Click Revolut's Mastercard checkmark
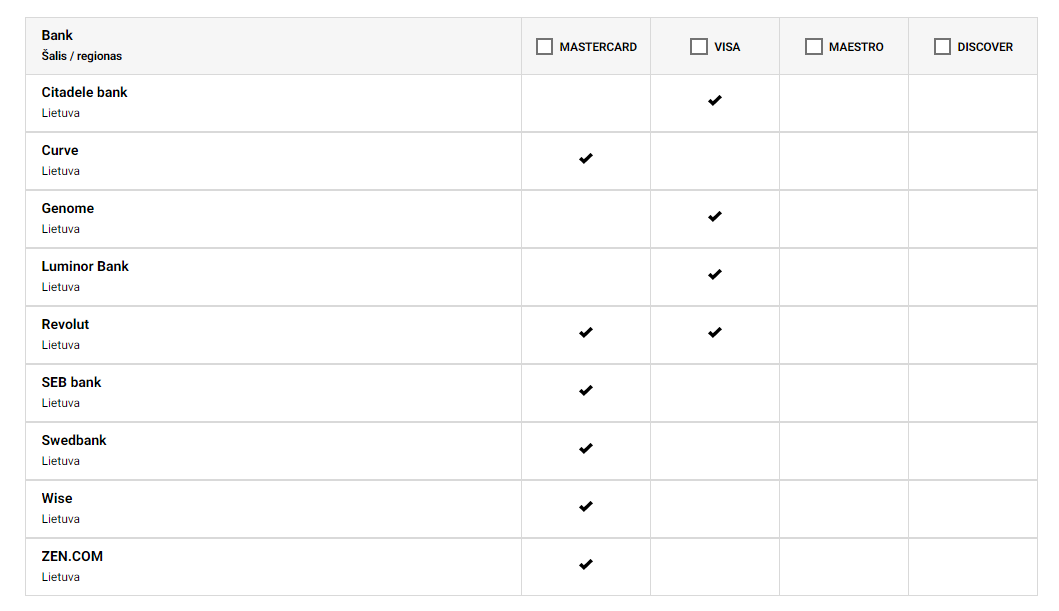The height and width of the screenshot is (611, 1059). (586, 333)
